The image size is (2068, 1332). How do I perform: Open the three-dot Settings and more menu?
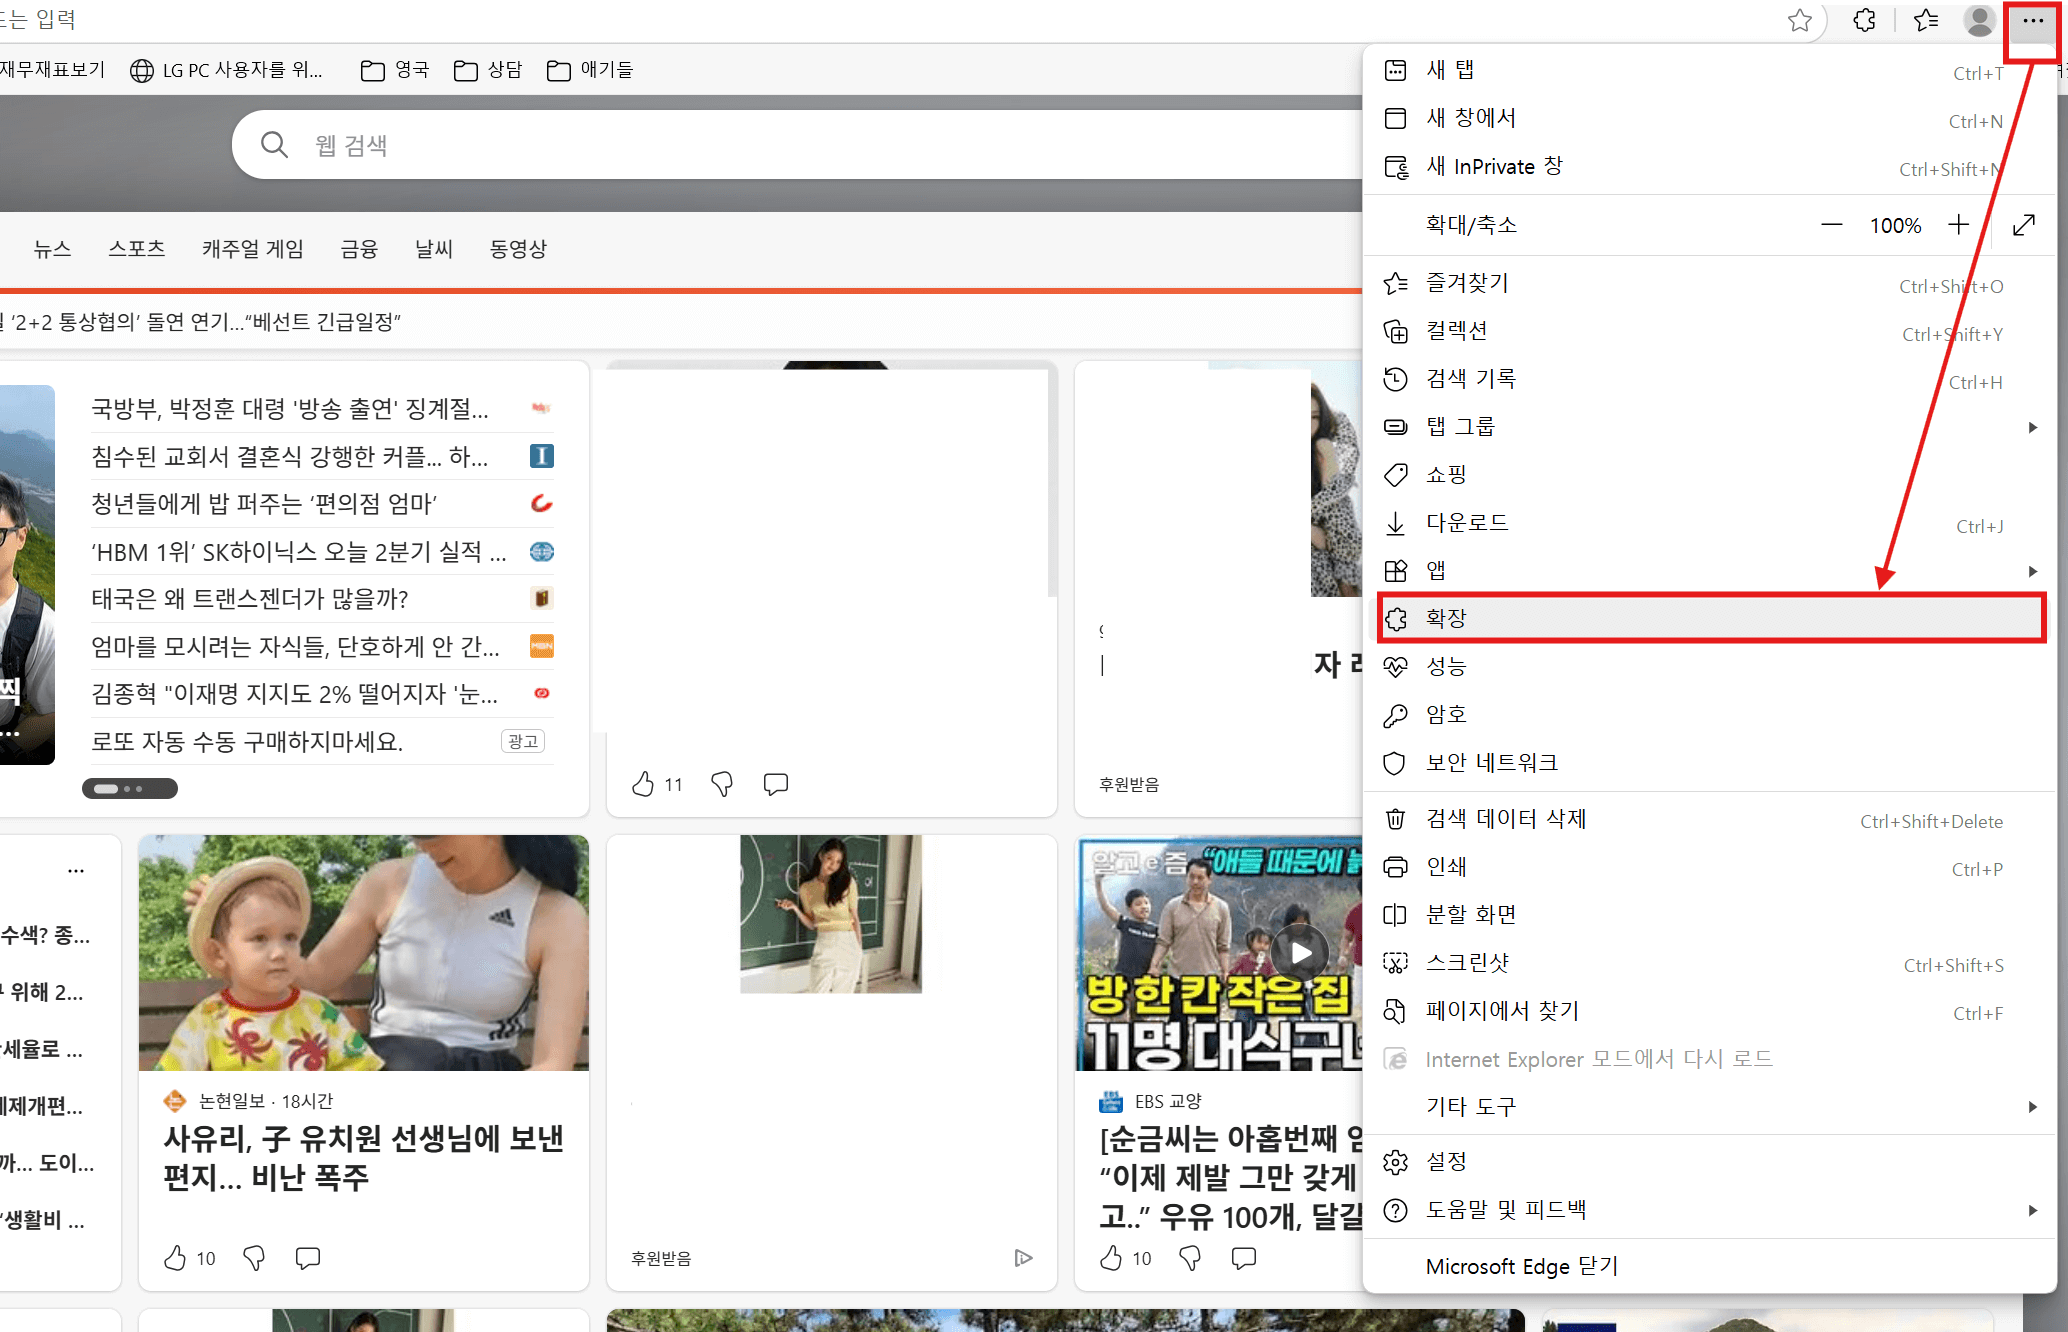[2032, 20]
